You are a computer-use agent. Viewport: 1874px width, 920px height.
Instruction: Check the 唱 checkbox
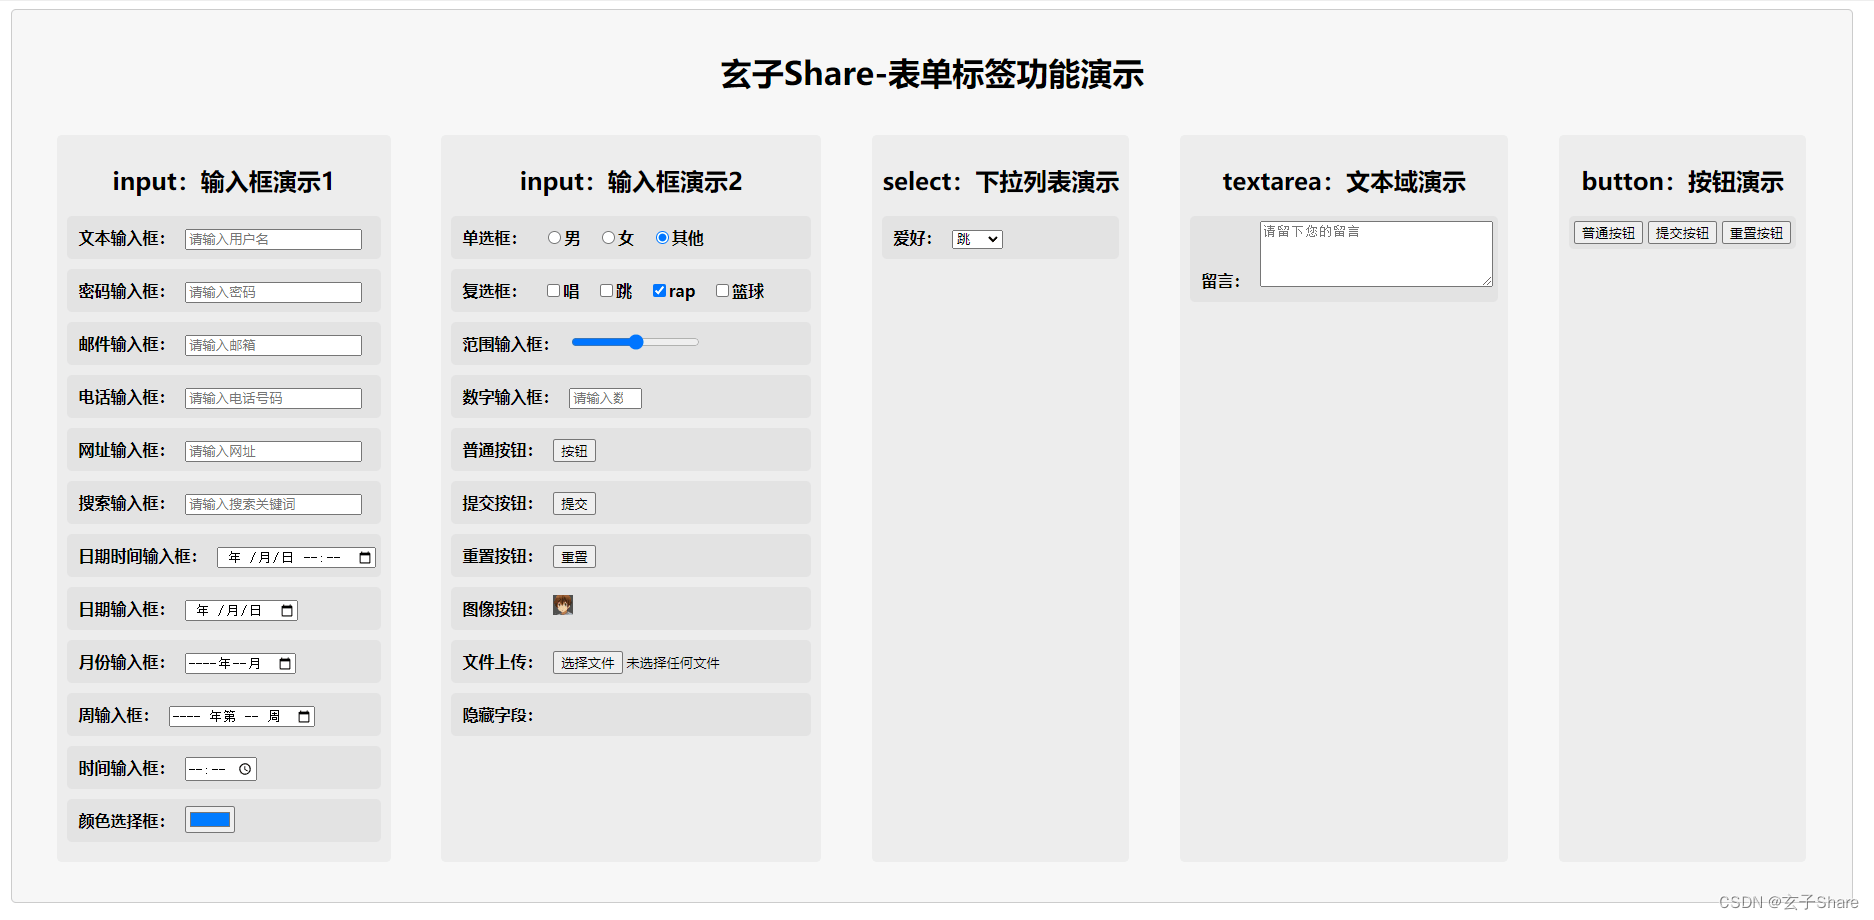553,291
